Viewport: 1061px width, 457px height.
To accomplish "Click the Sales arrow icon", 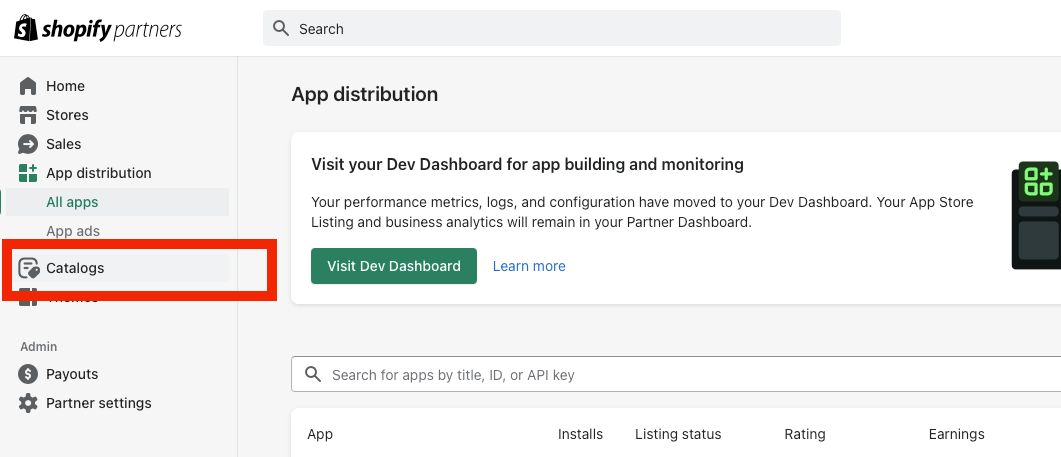I will point(28,144).
